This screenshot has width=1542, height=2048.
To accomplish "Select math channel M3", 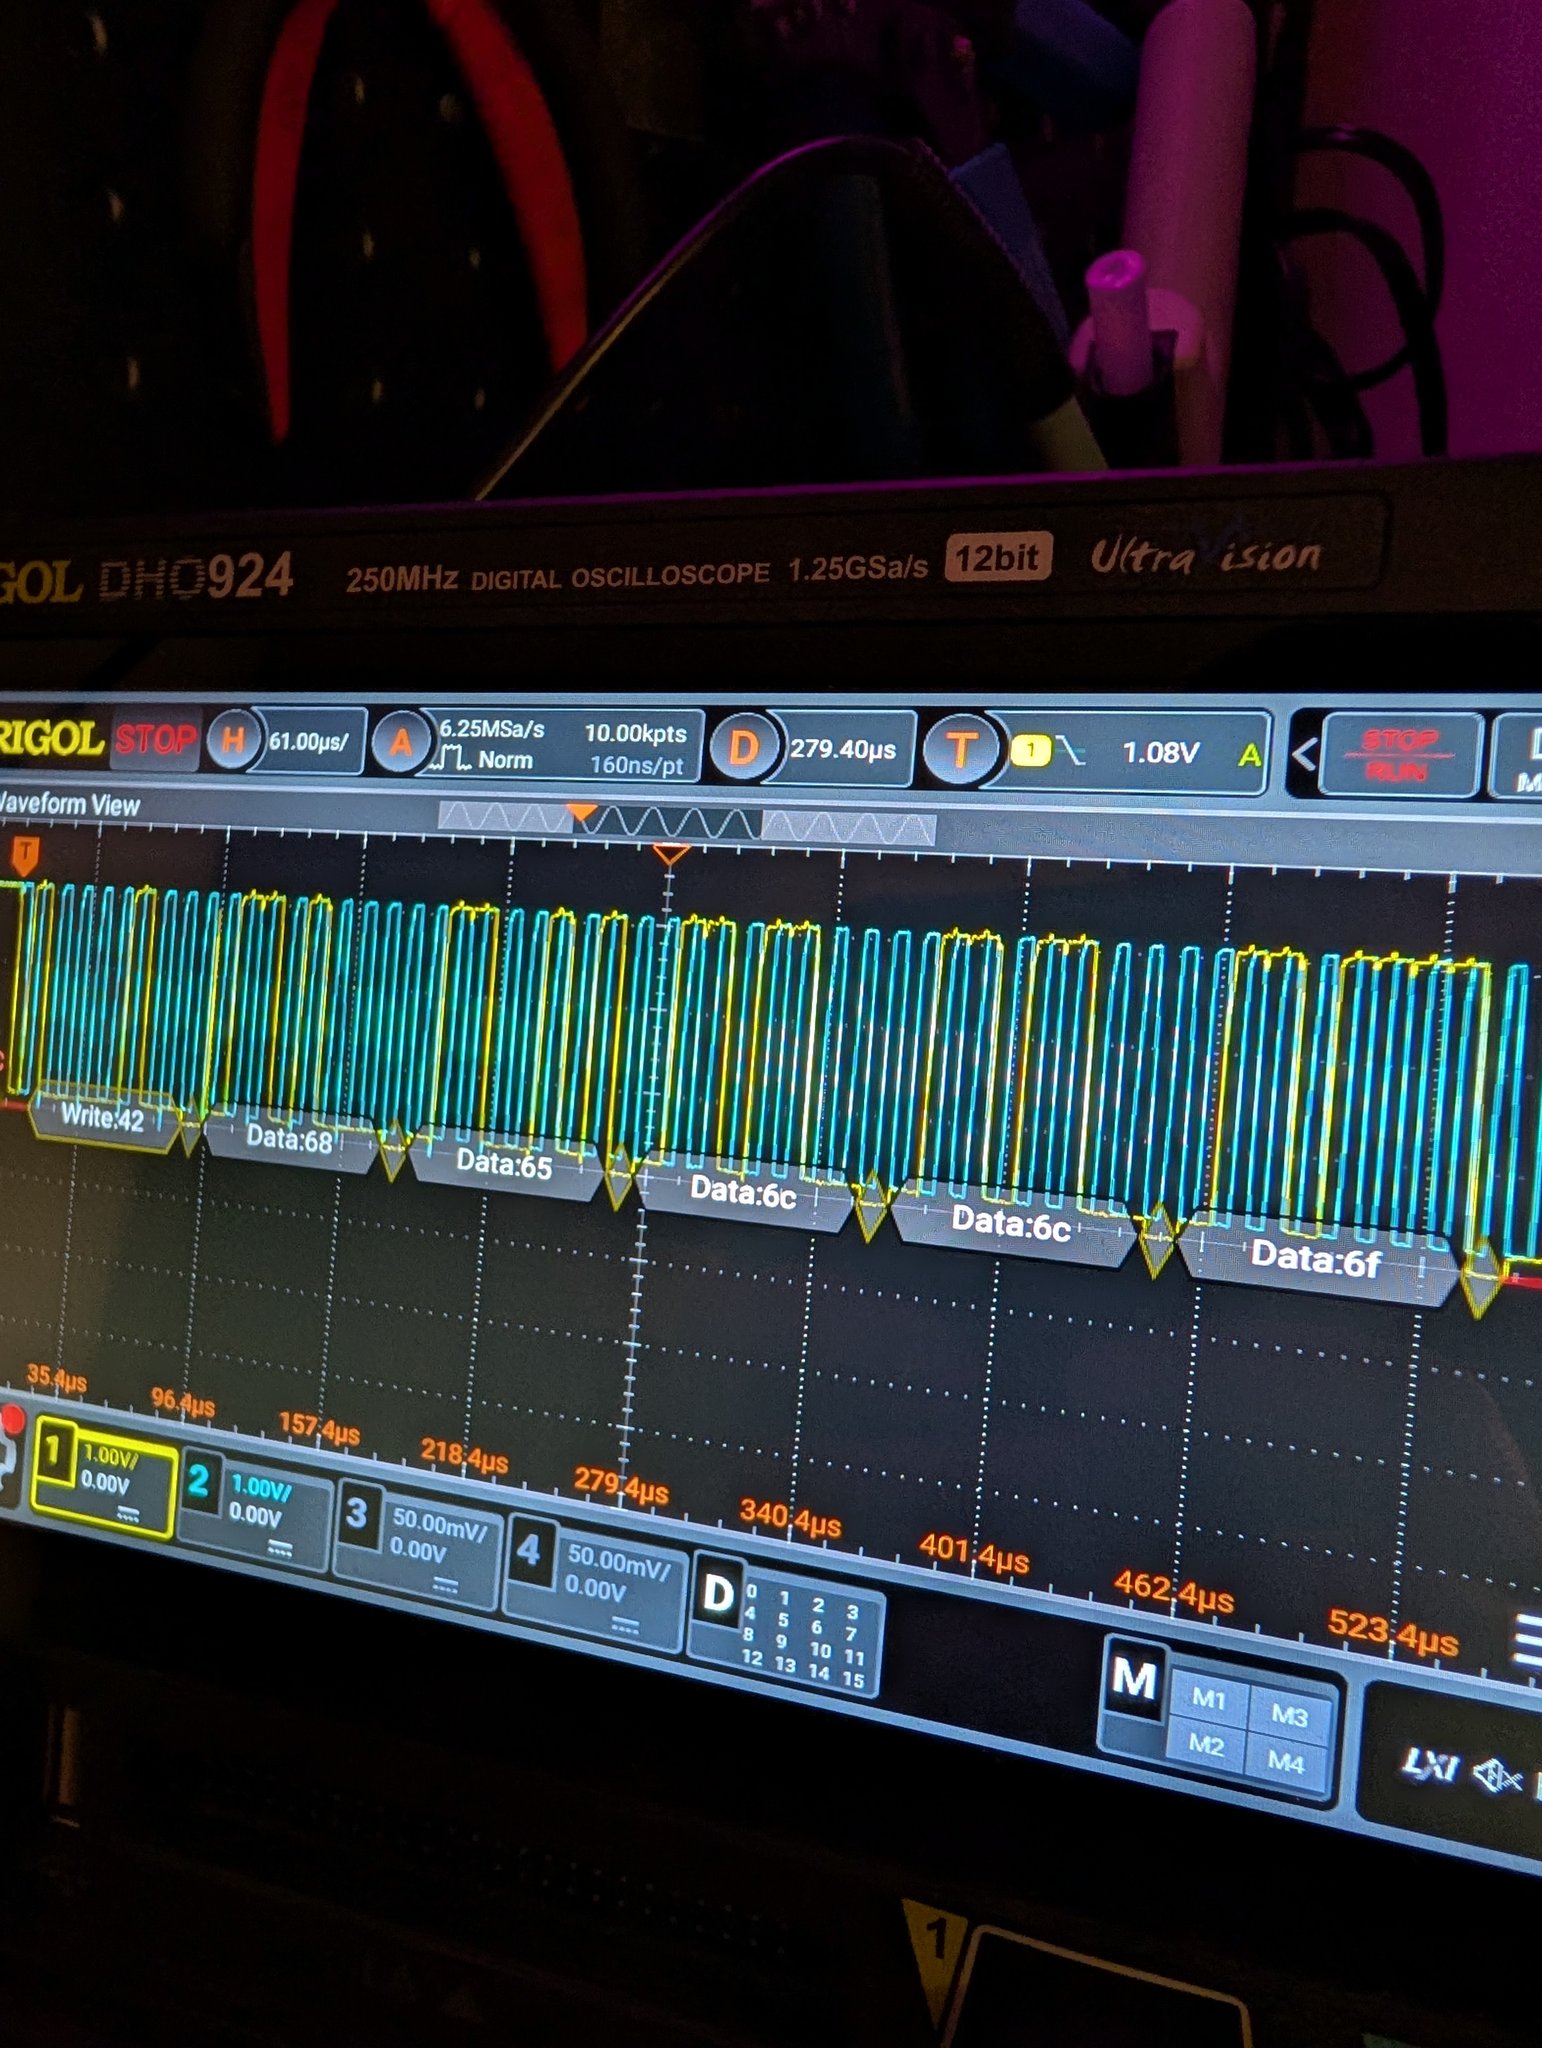I will pyautogui.click(x=1289, y=1716).
